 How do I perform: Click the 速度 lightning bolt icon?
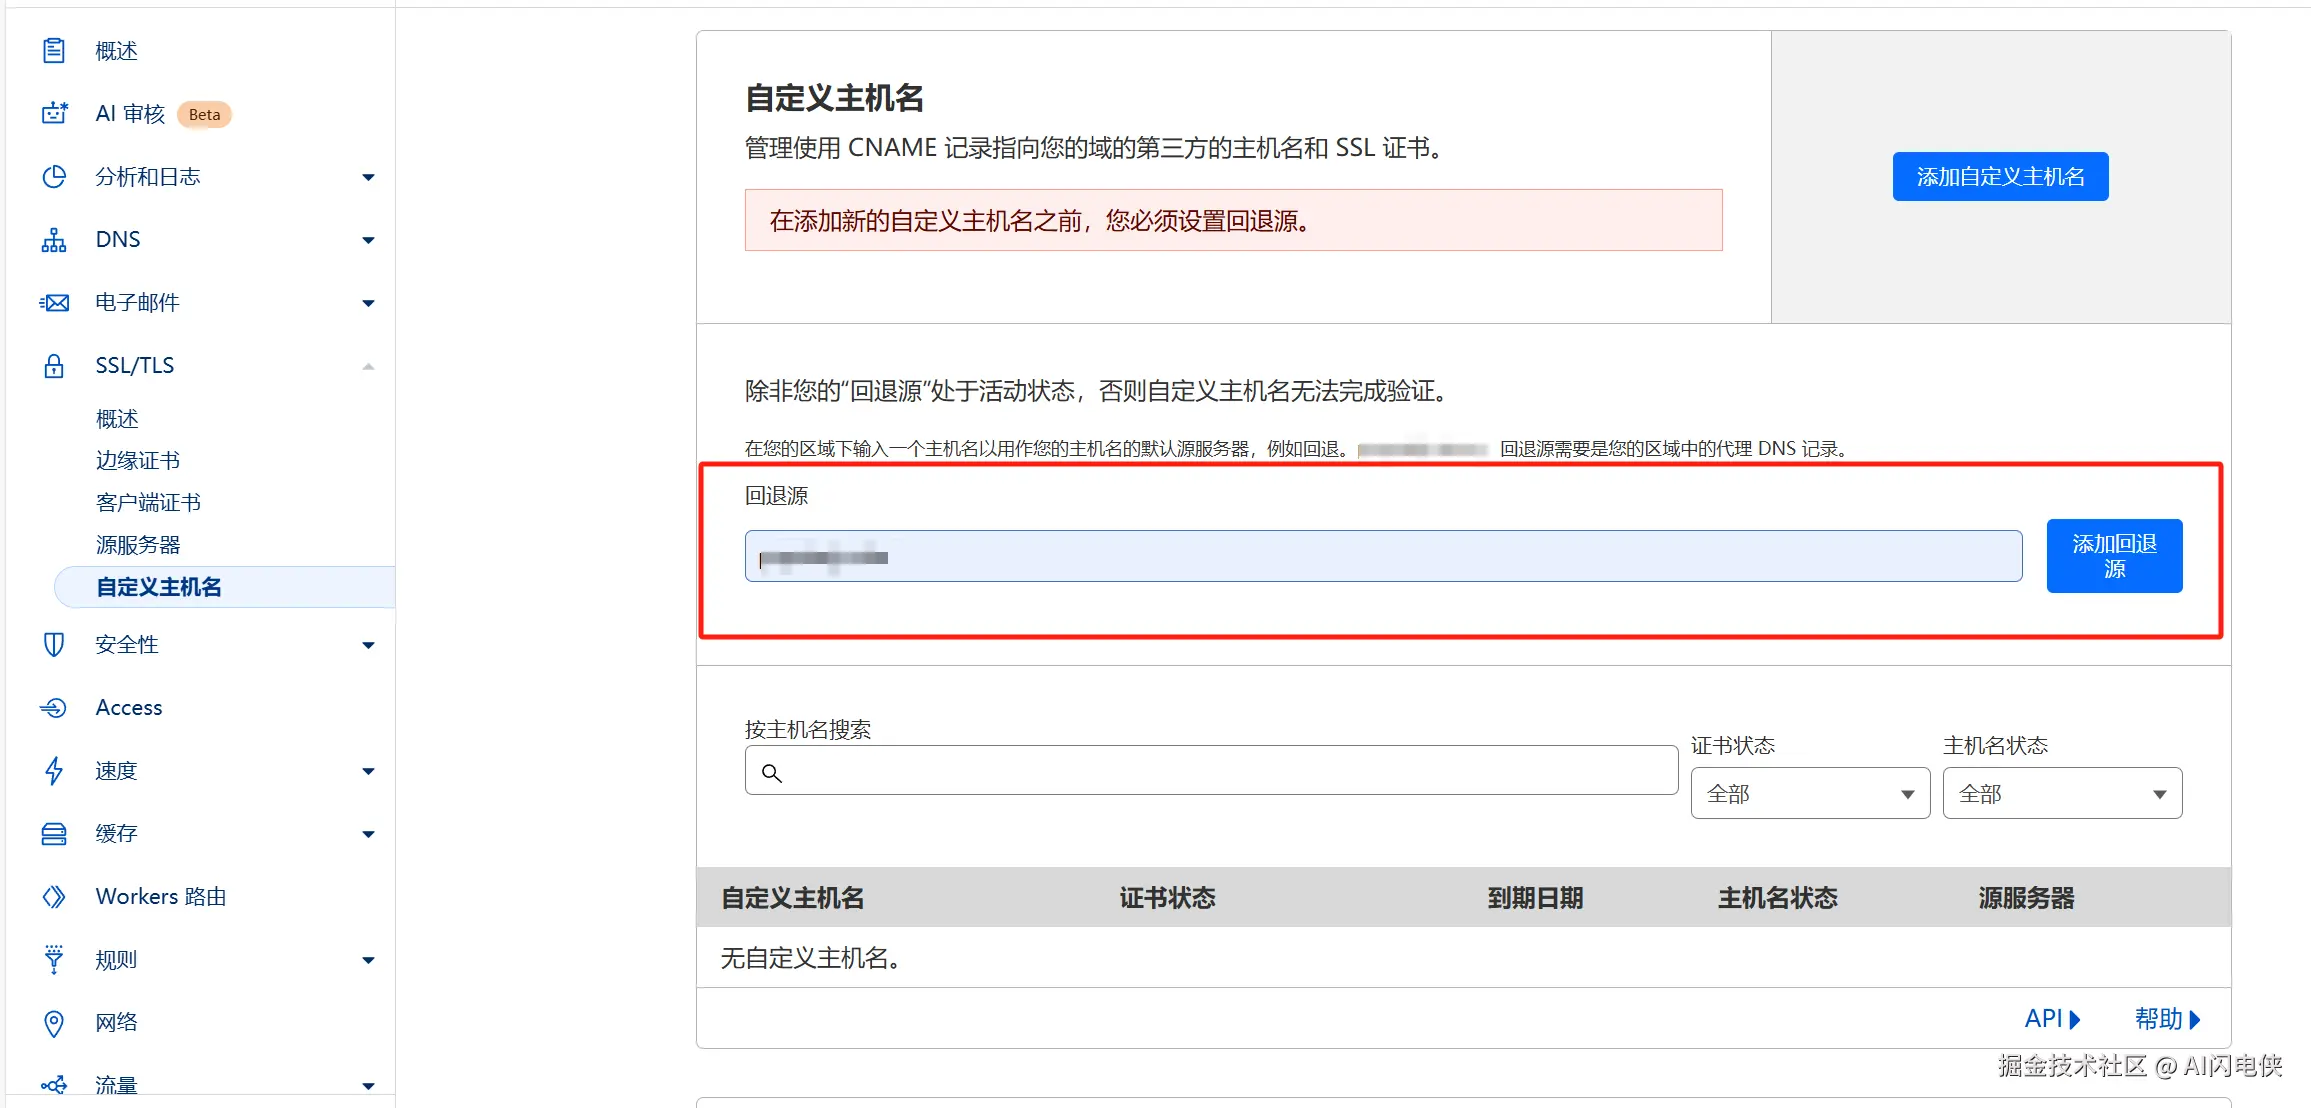click(54, 771)
